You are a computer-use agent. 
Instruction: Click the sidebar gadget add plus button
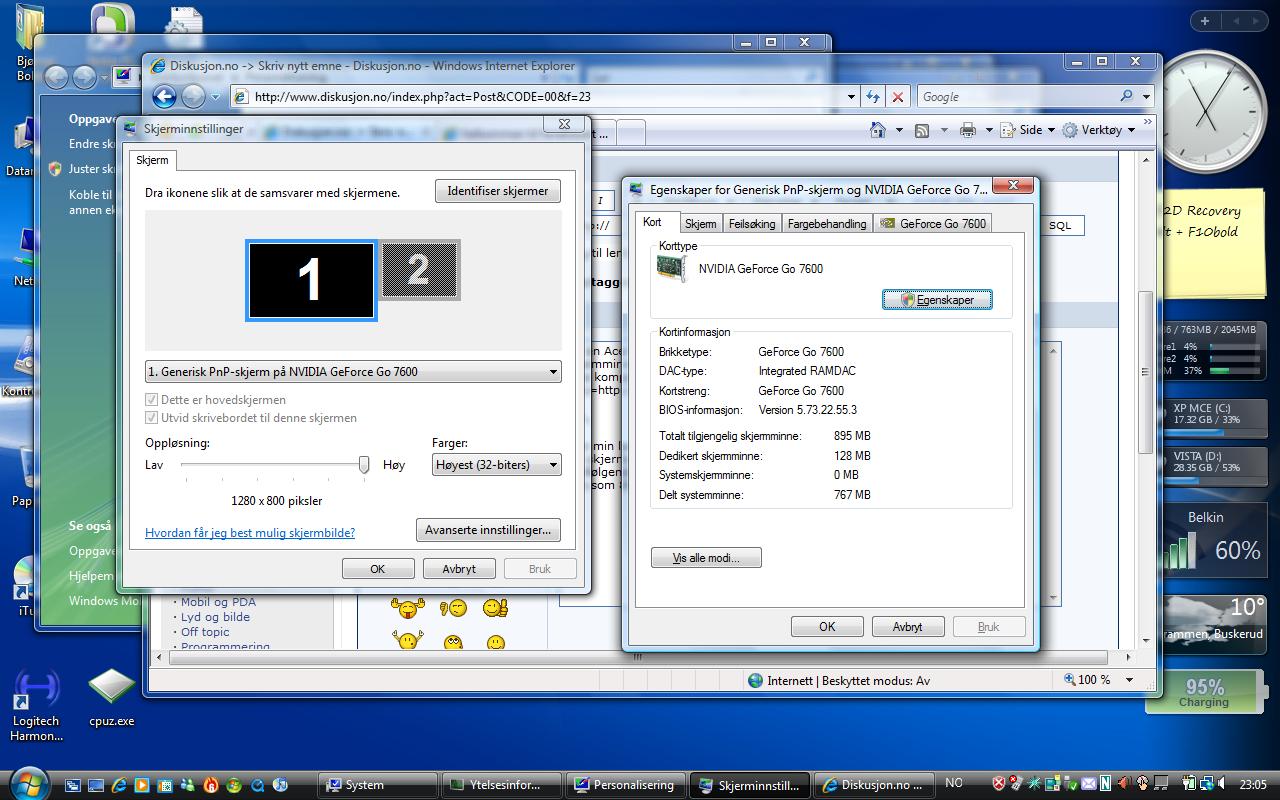click(x=1205, y=20)
